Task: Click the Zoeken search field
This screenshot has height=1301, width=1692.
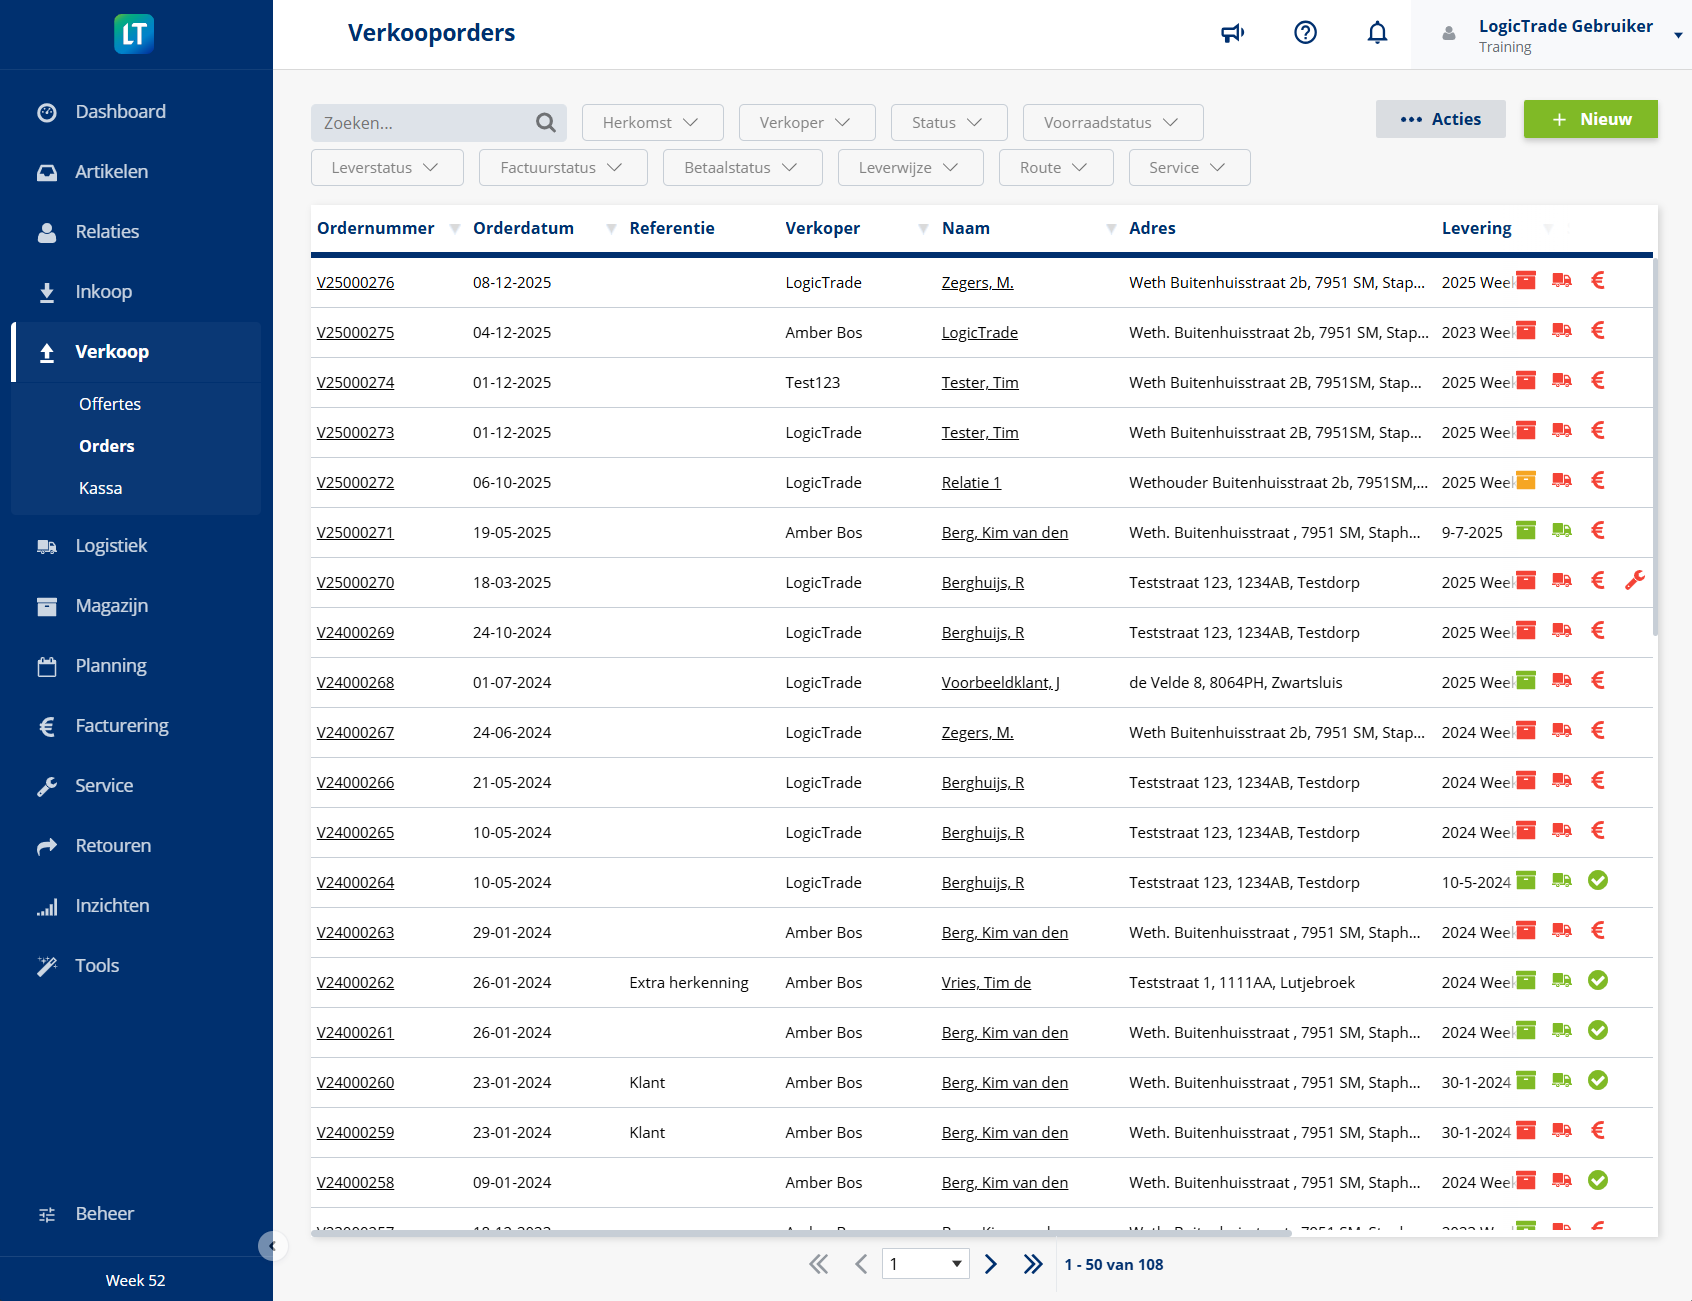Action: 420,122
